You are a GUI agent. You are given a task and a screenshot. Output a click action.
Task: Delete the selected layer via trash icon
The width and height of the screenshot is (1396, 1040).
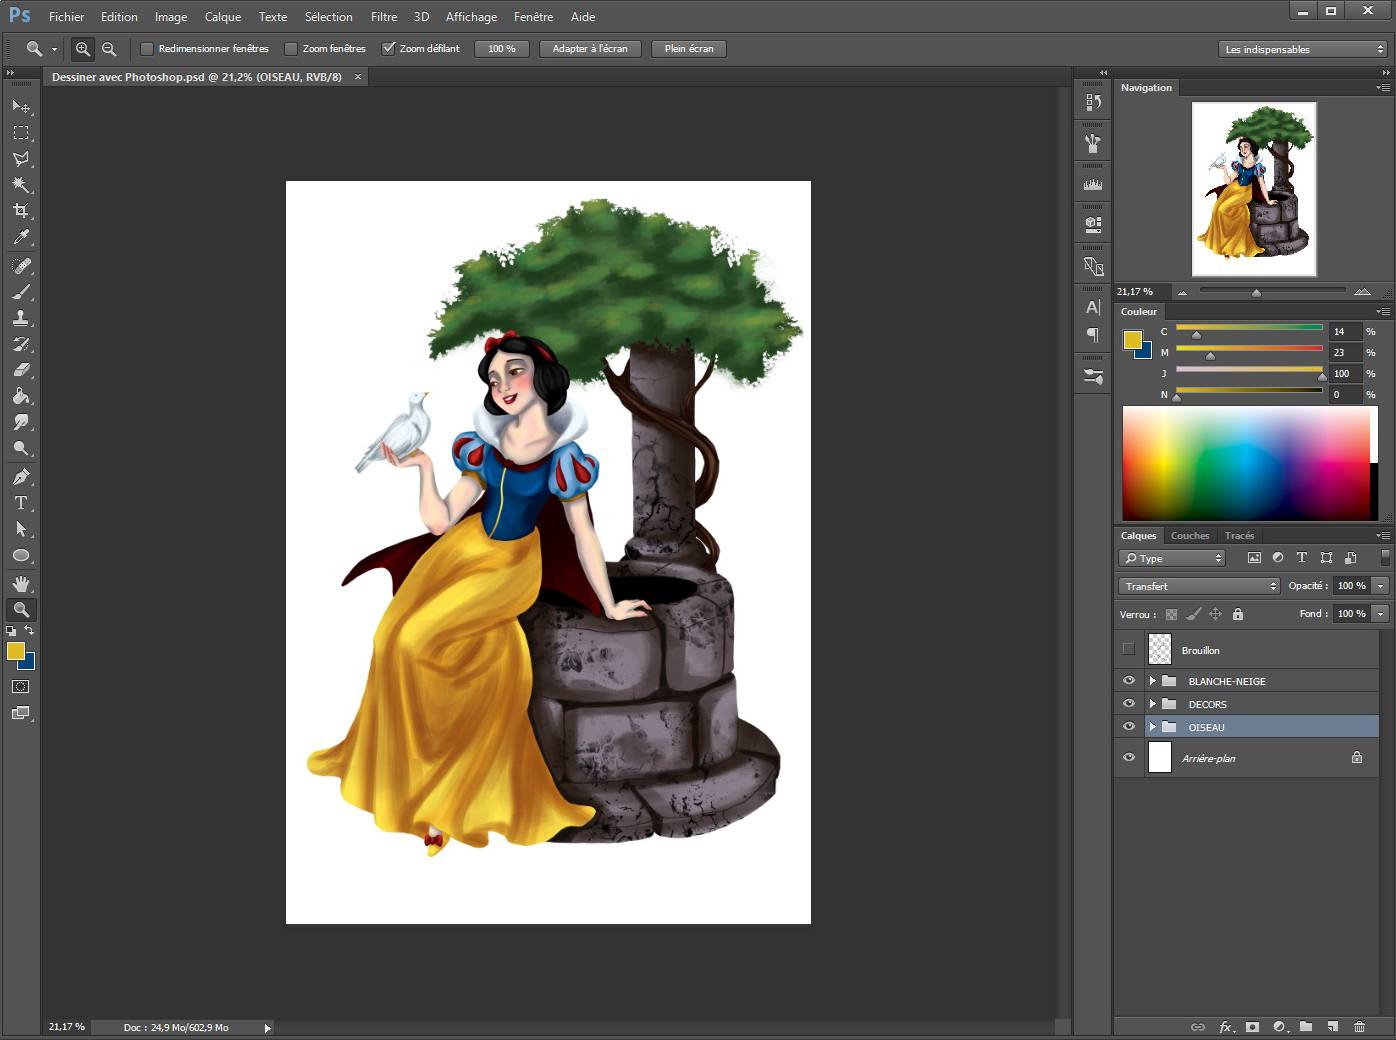click(x=1360, y=1027)
